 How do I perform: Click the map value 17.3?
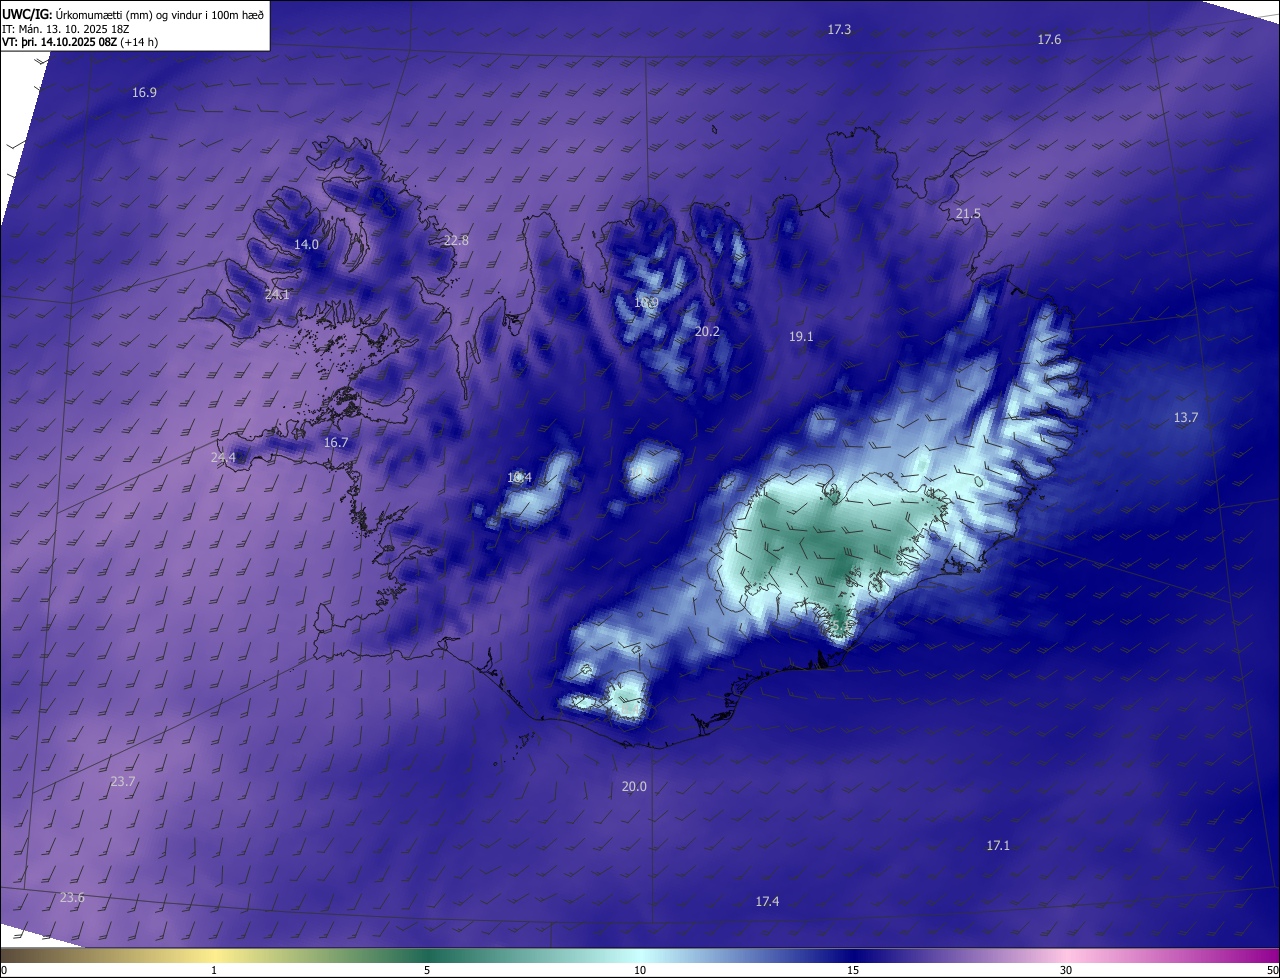839,30
